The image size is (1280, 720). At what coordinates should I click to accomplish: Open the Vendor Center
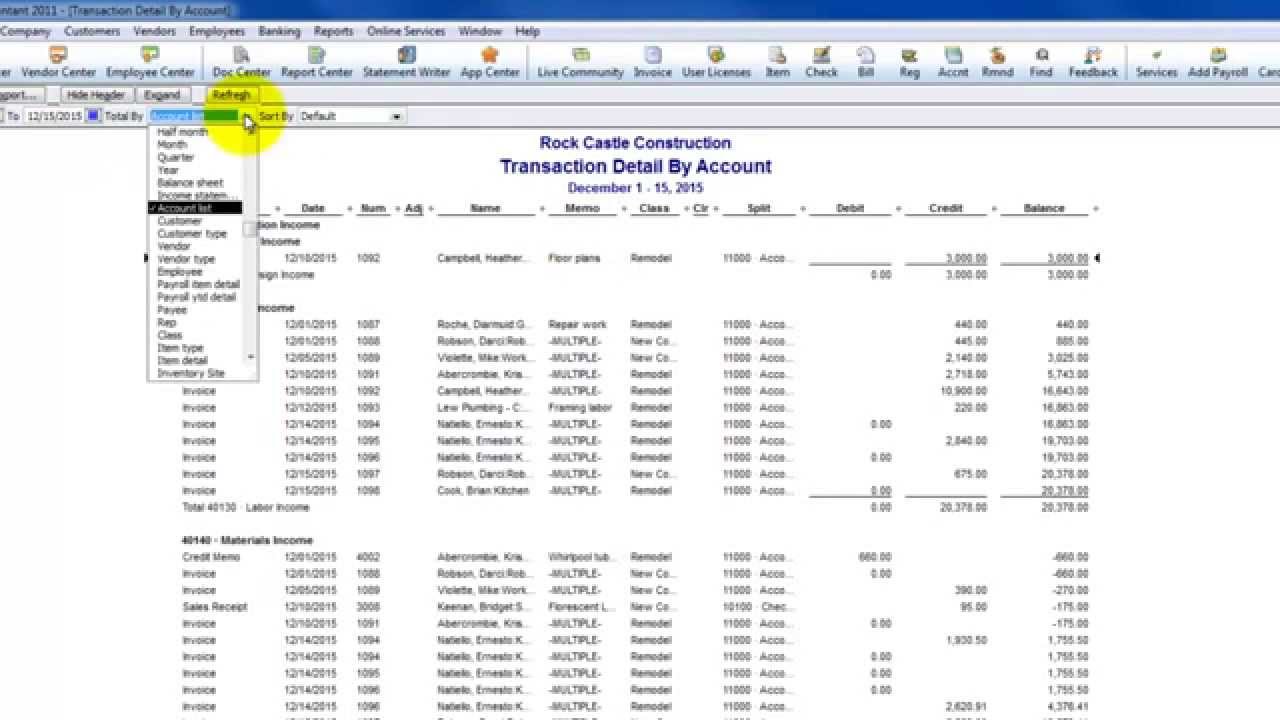(x=58, y=62)
